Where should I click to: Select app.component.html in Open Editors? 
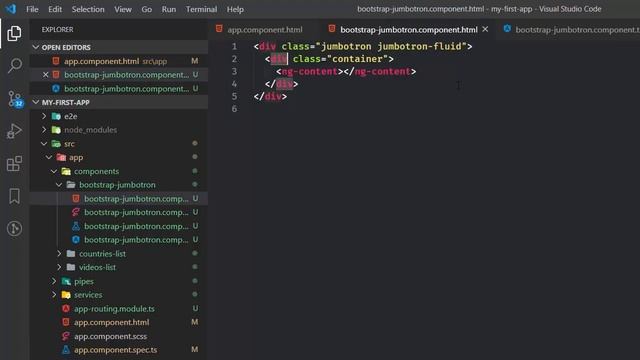119,61
